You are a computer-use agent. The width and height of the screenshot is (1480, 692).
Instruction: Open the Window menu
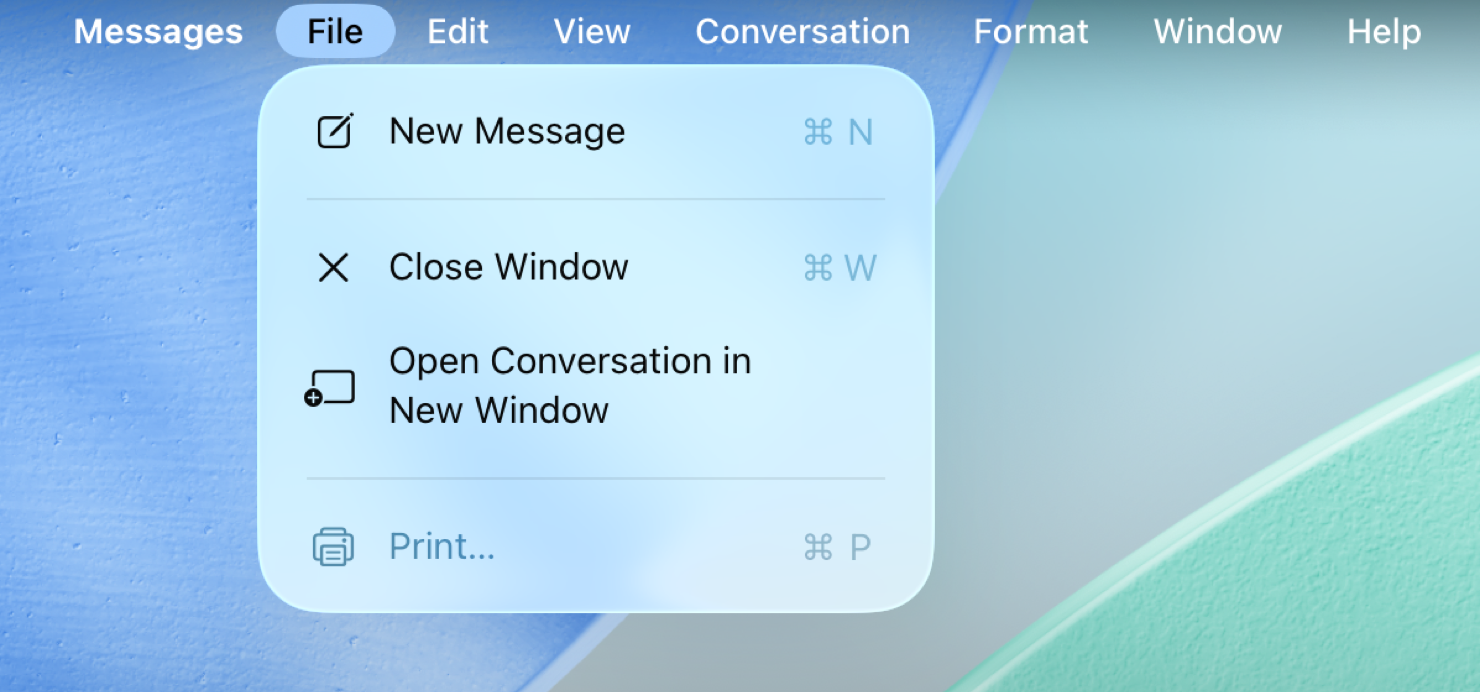pos(1217,31)
